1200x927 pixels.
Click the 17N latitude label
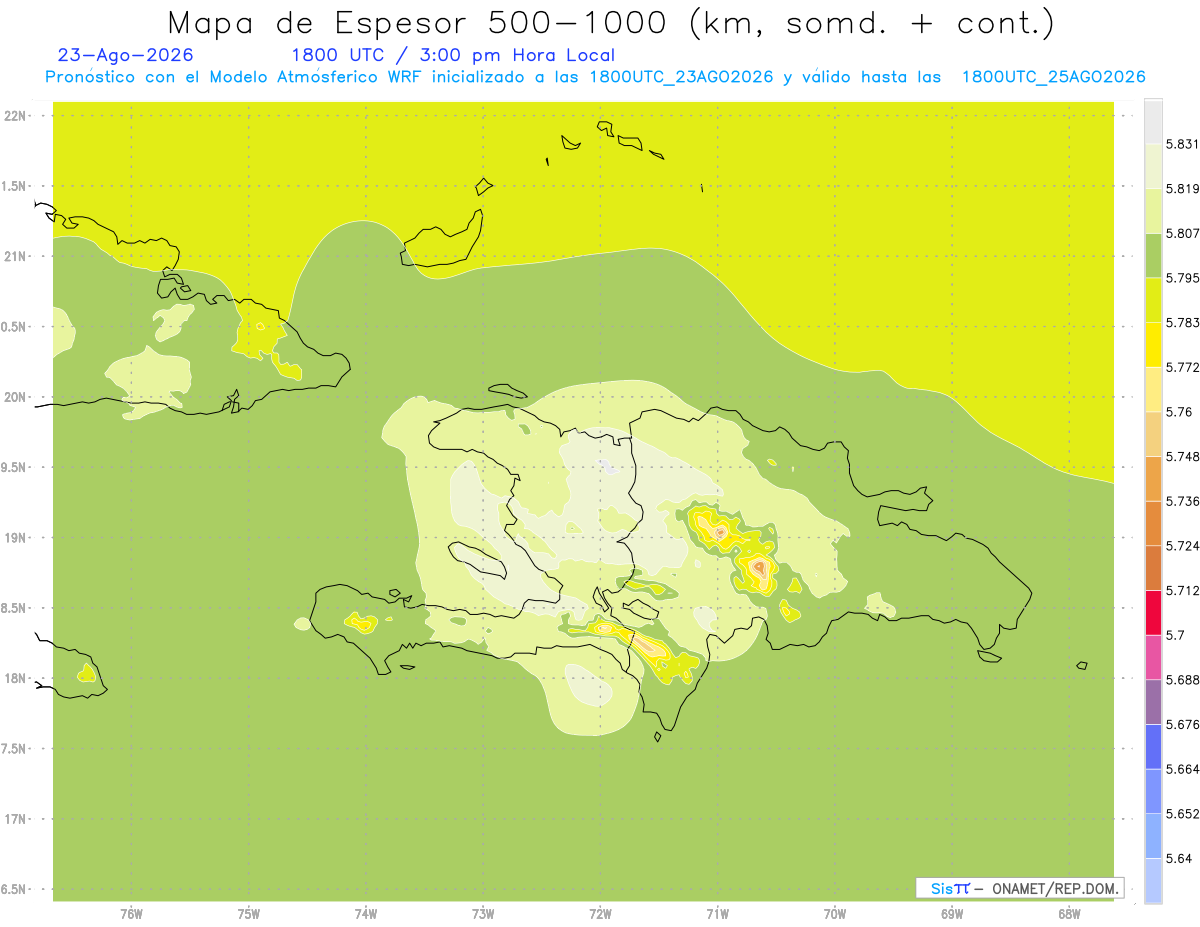click(15, 819)
